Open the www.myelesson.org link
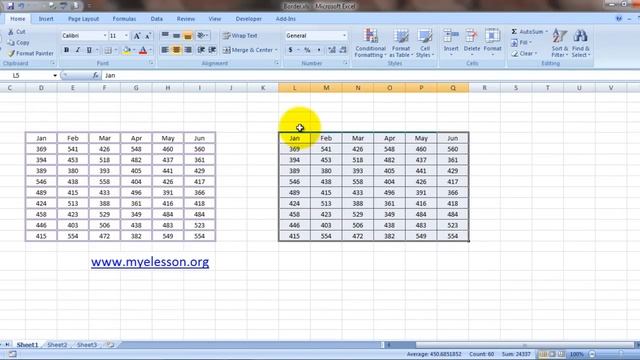Screen dimensions: 640x360 [150, 262]
